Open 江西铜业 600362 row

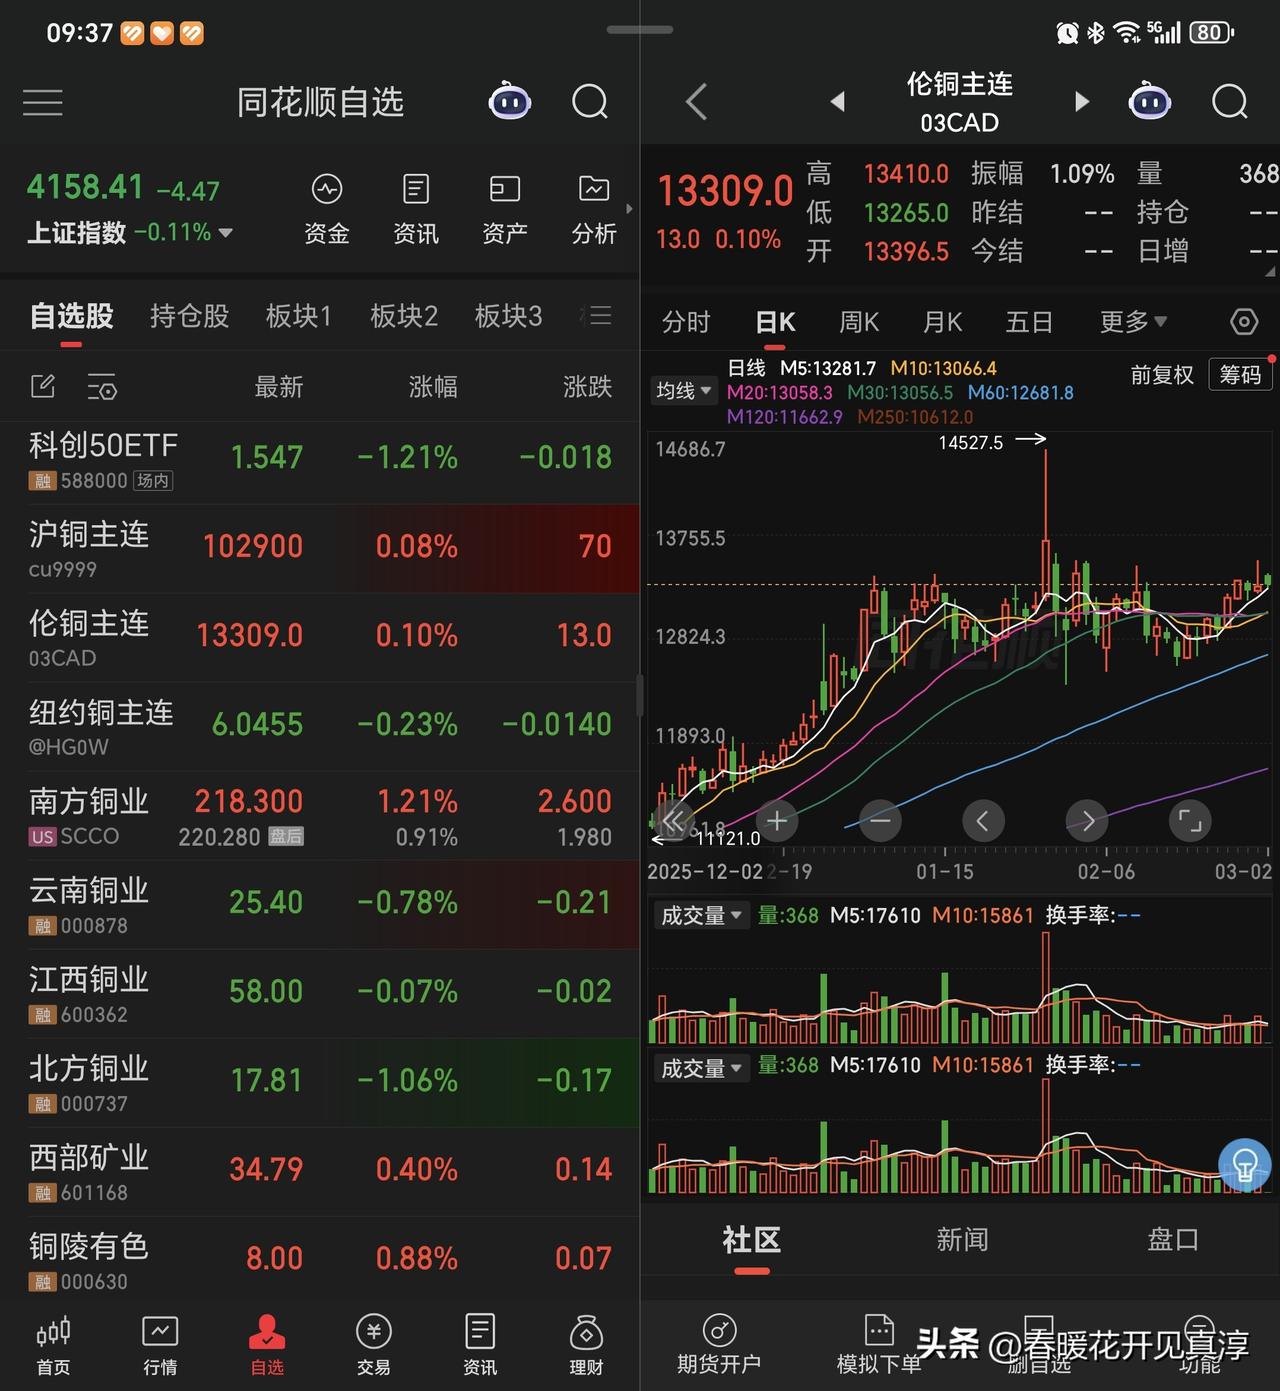320,994
